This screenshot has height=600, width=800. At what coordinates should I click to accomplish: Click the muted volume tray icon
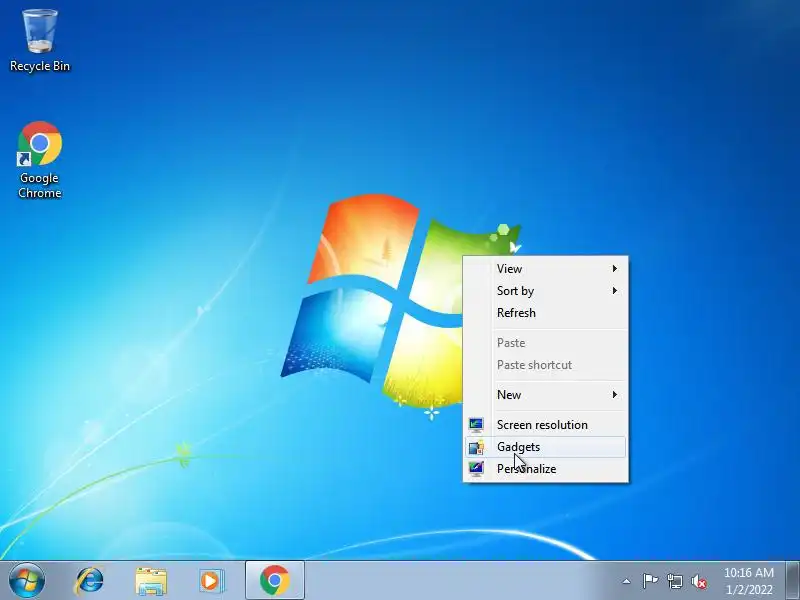[x=699, y=581]
